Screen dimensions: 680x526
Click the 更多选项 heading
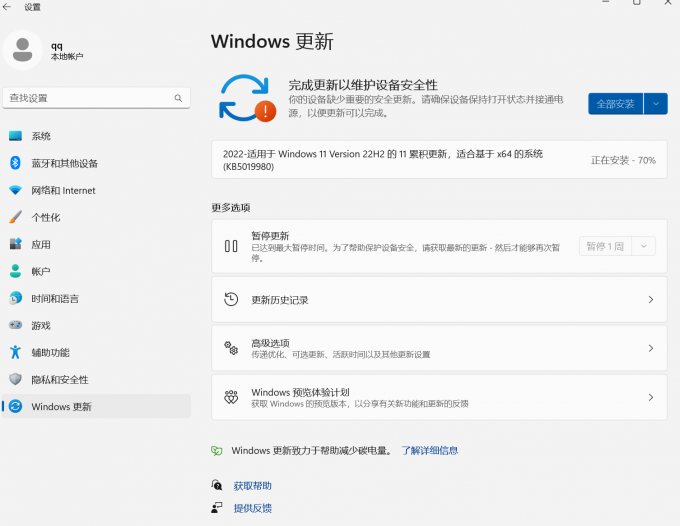(x=231, y=208)
